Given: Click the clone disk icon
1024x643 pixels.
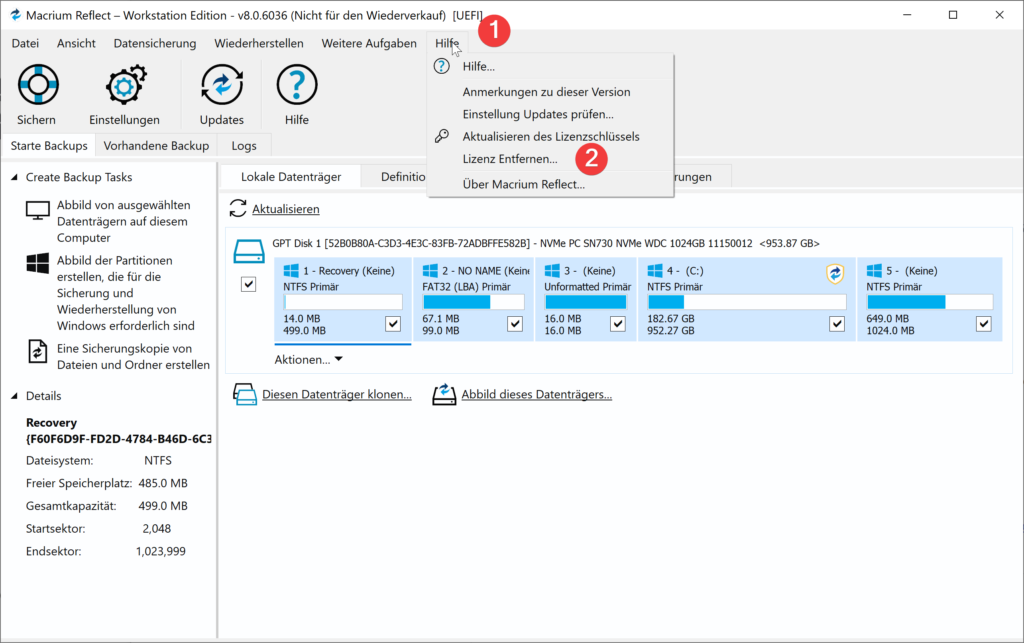Looking at the screenshot, I should pos(245,394).
